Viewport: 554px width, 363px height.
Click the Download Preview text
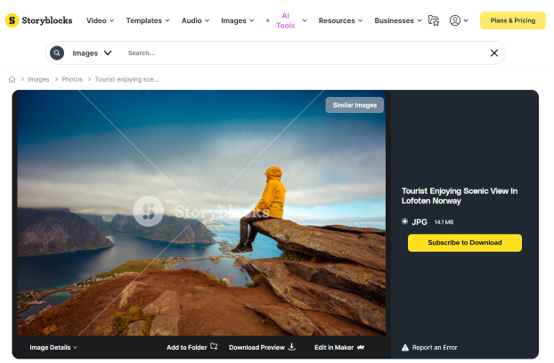[x=257, y=347]
